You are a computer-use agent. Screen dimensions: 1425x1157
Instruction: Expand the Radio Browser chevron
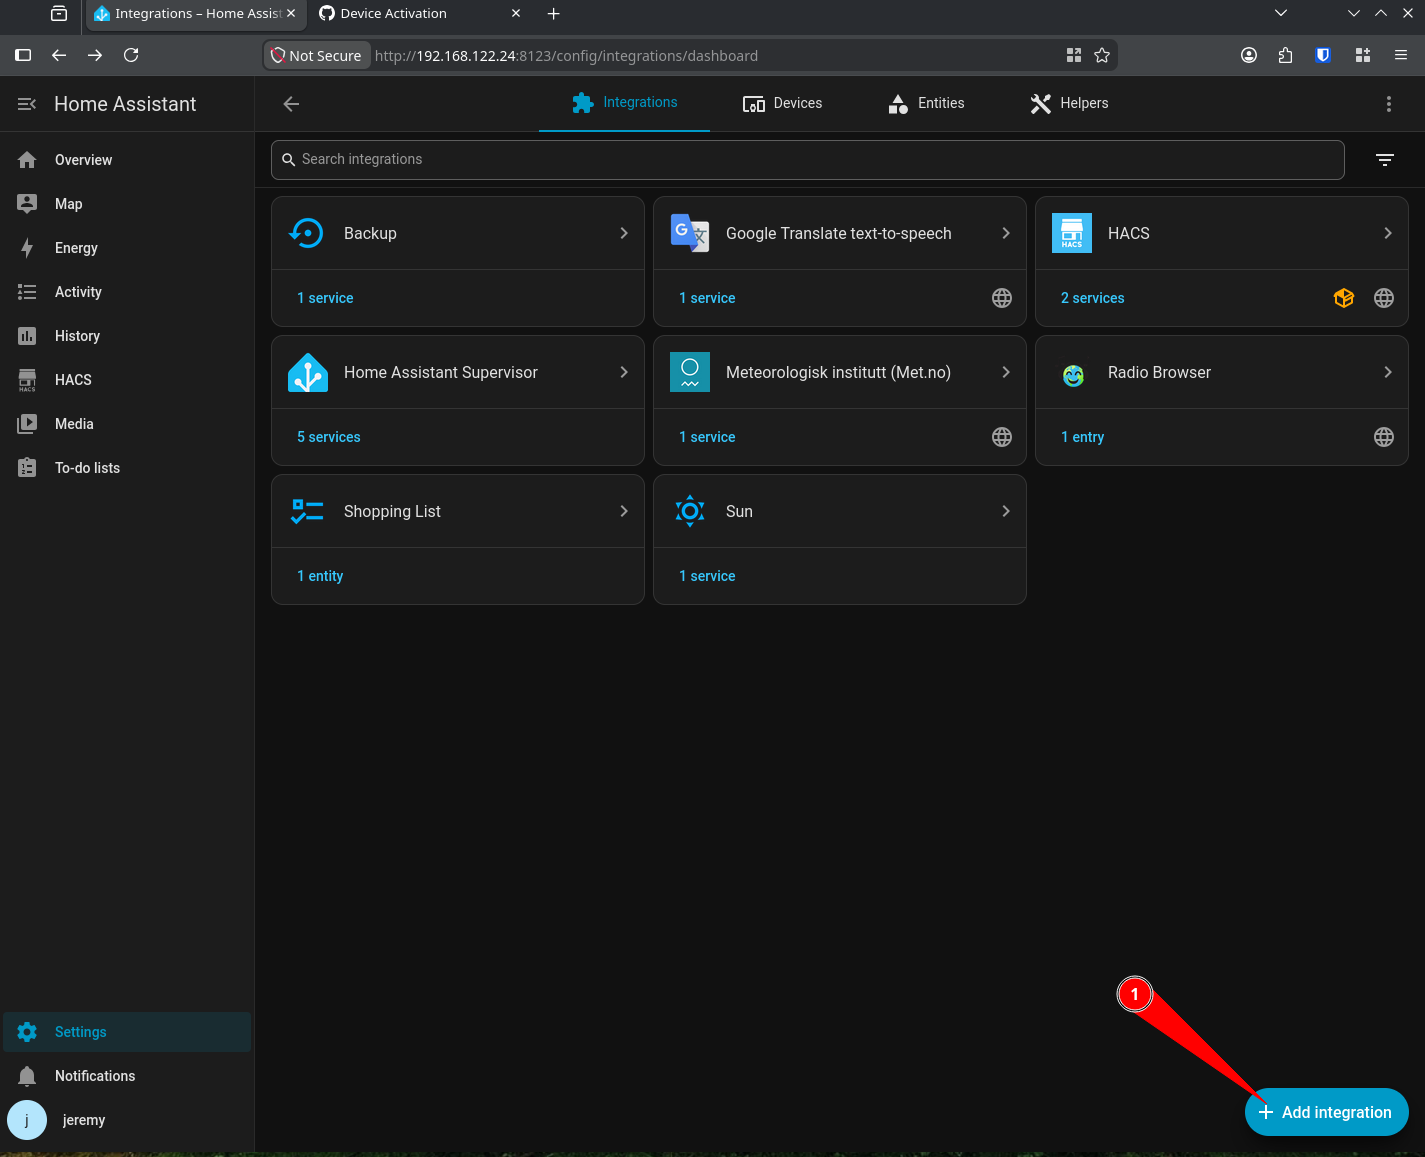click(x=1388, y=372)
